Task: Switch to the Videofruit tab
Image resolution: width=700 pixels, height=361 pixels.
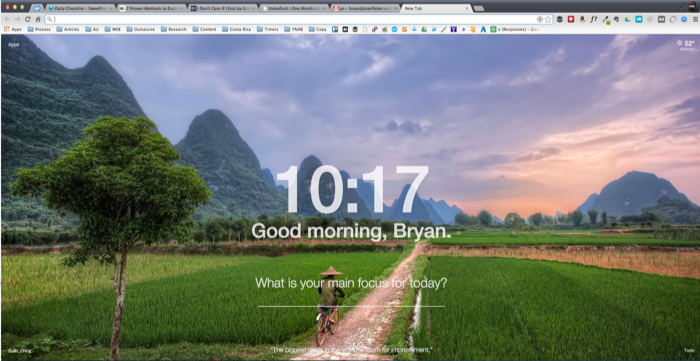Action: coord(293,8)
